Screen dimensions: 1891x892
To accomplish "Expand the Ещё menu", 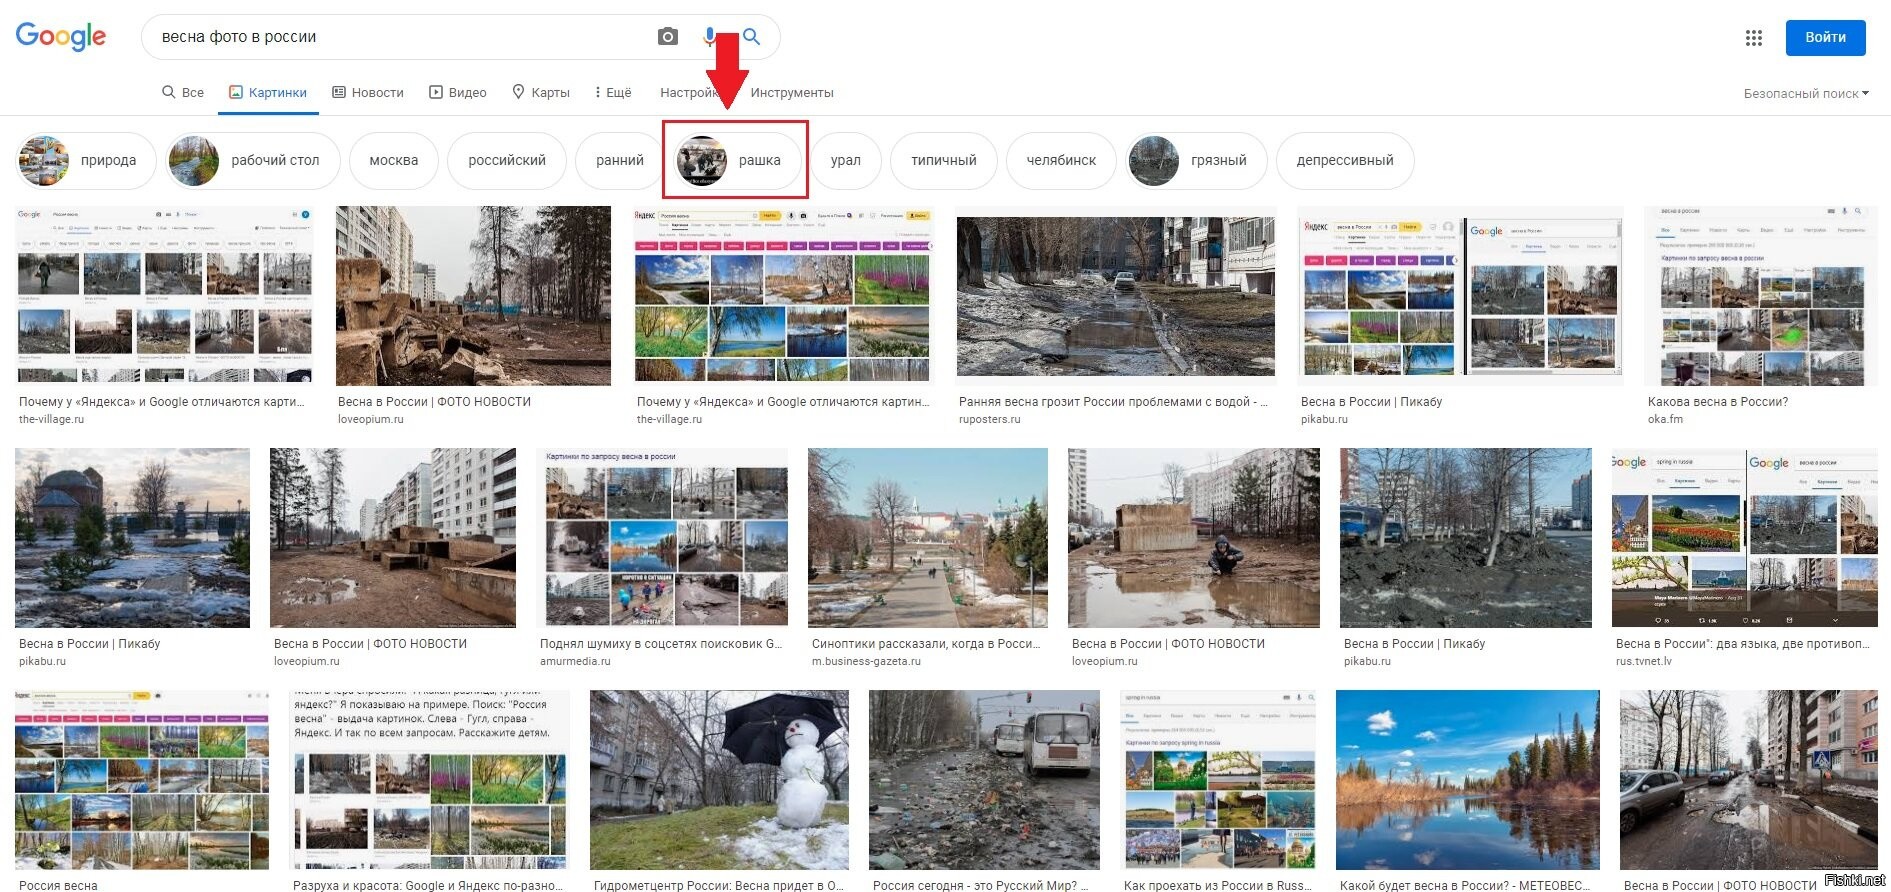I will coord(613,92).
